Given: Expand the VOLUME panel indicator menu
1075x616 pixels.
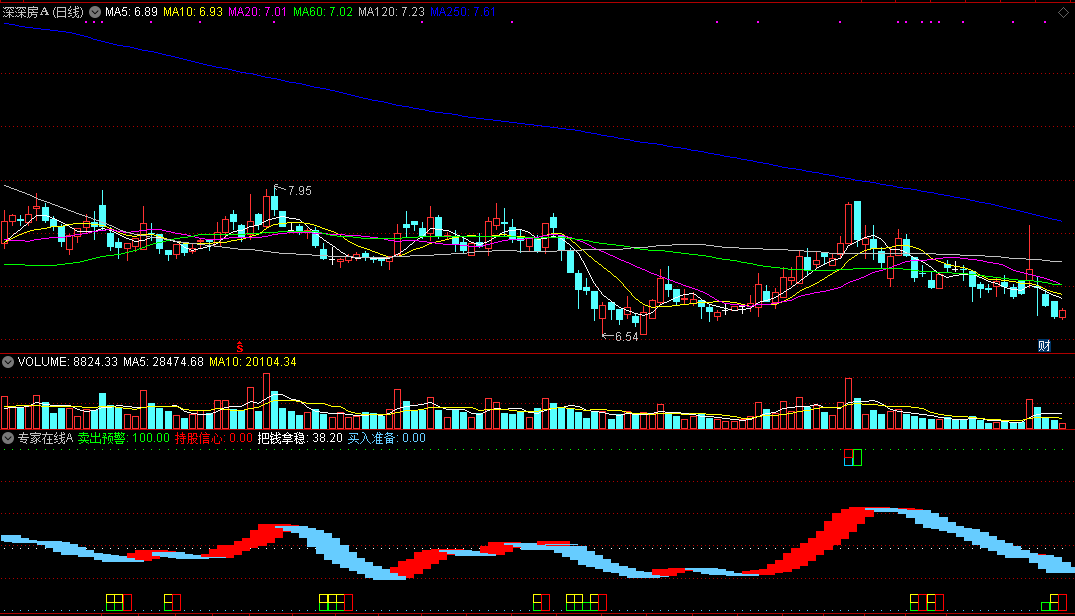Looking at the screenshot, I should click(8, 362).
